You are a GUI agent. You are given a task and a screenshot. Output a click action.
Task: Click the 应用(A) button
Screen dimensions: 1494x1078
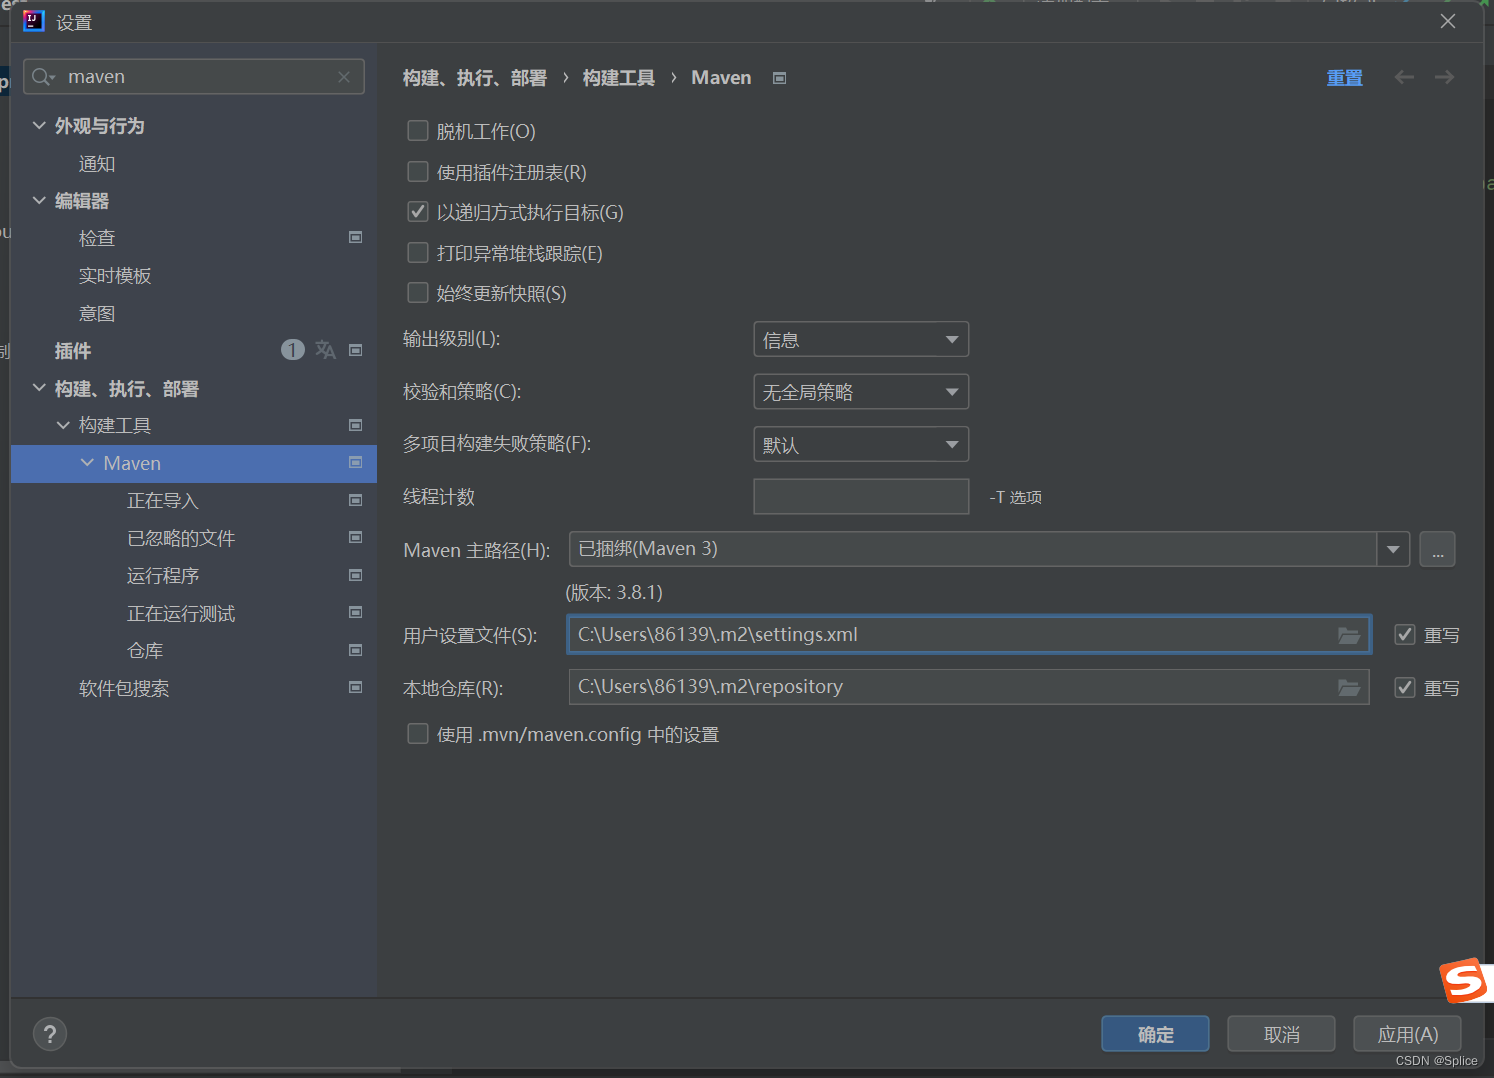[1407, 1034]
